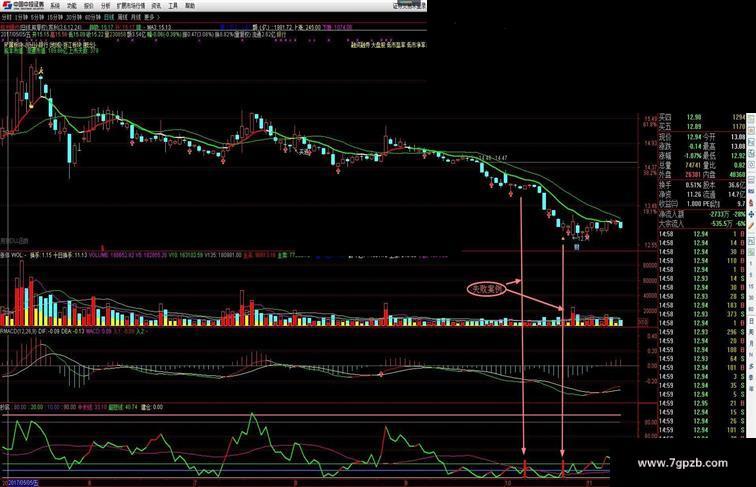Image resolution: width=756 pixels, height=487 pixels.
Task: Click the 现价 12.94 quote value
Action: coord(693,137)
